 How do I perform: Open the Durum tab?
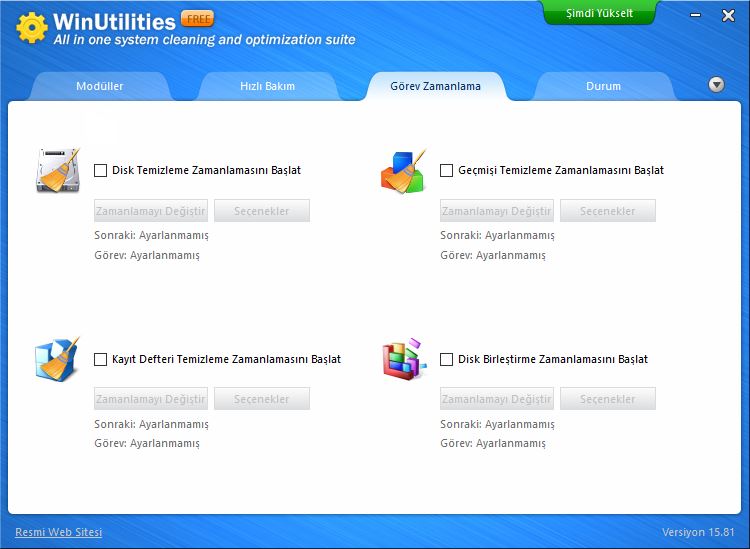coord(603,86)
